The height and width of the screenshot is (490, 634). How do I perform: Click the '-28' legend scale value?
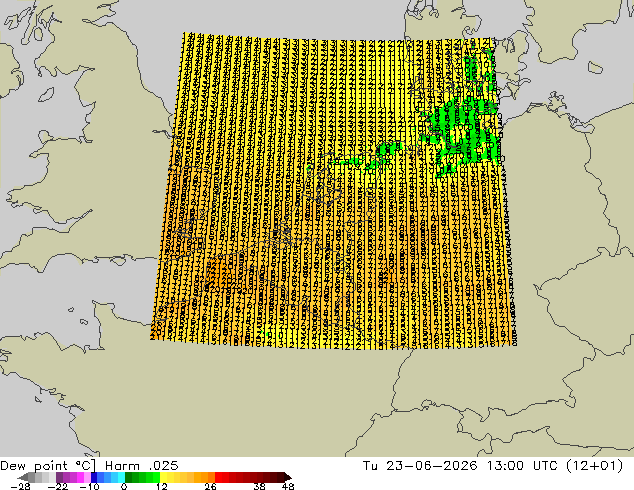[x=20, y=486]
